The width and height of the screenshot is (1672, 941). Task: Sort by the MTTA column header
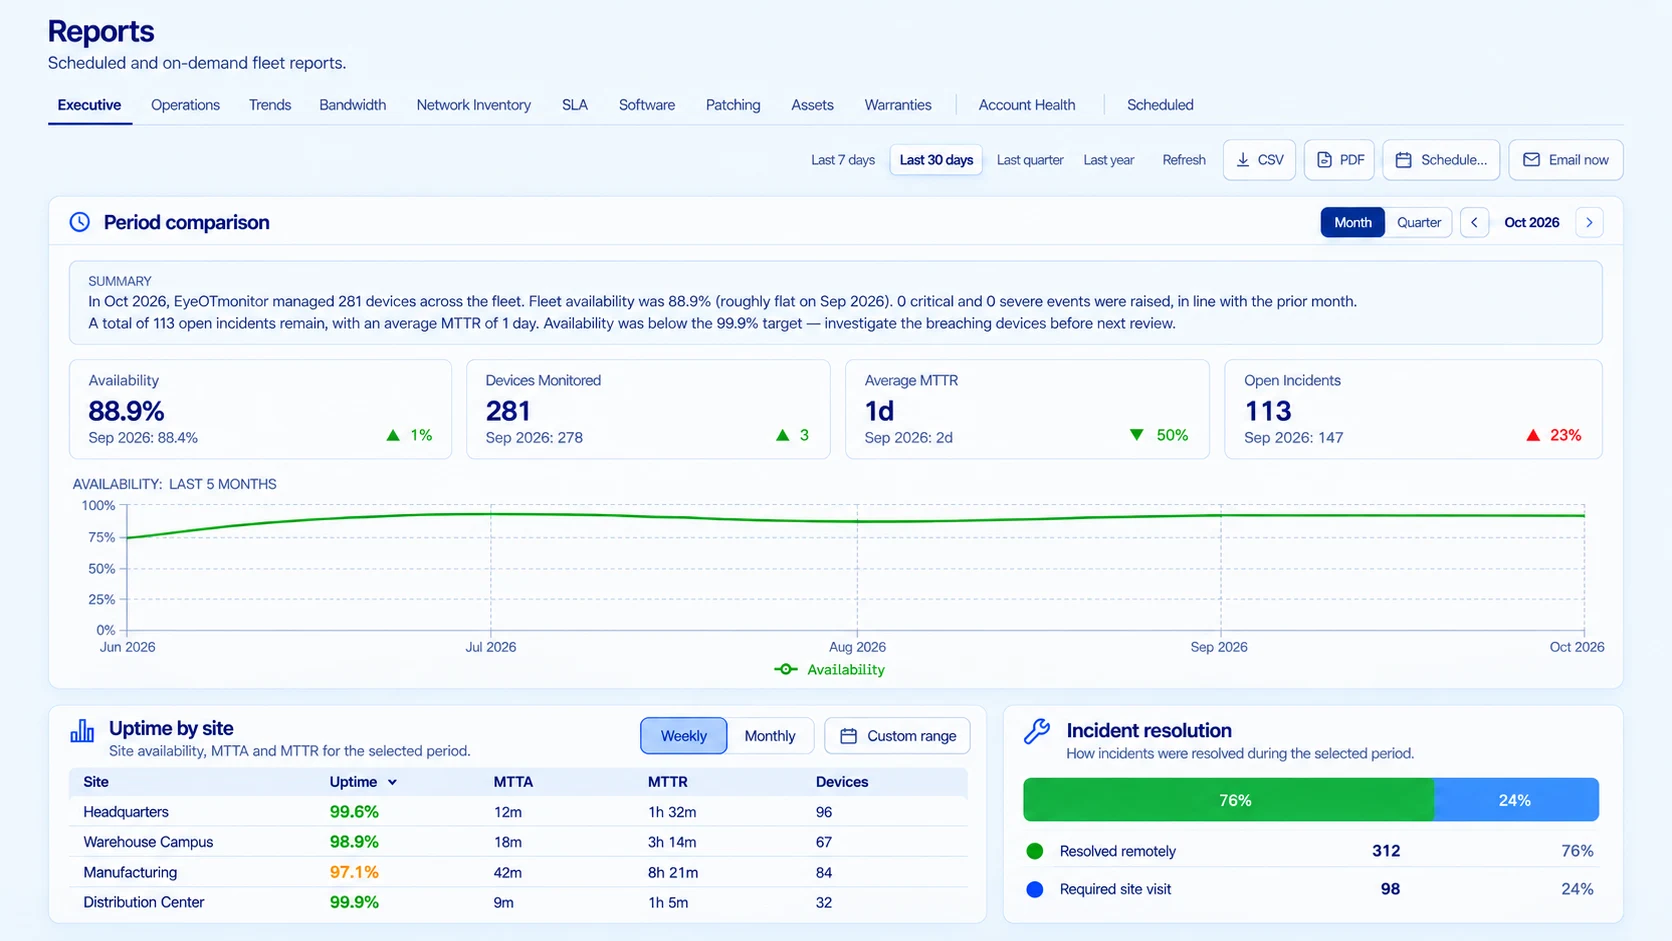point(513,782)
